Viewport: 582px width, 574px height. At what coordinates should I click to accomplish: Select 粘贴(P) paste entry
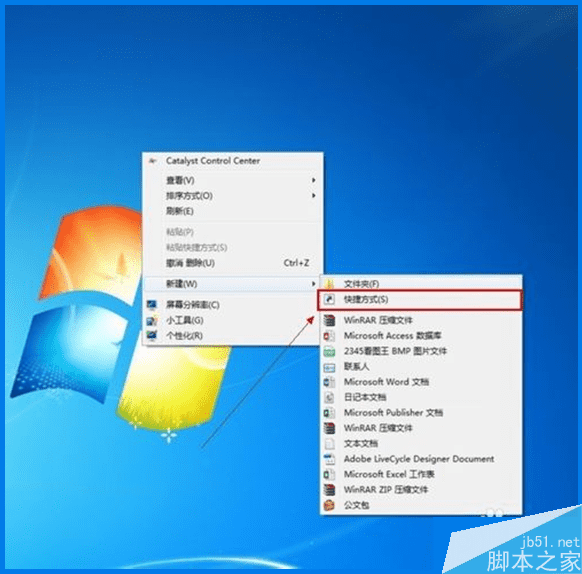click(x=232, y=232)
